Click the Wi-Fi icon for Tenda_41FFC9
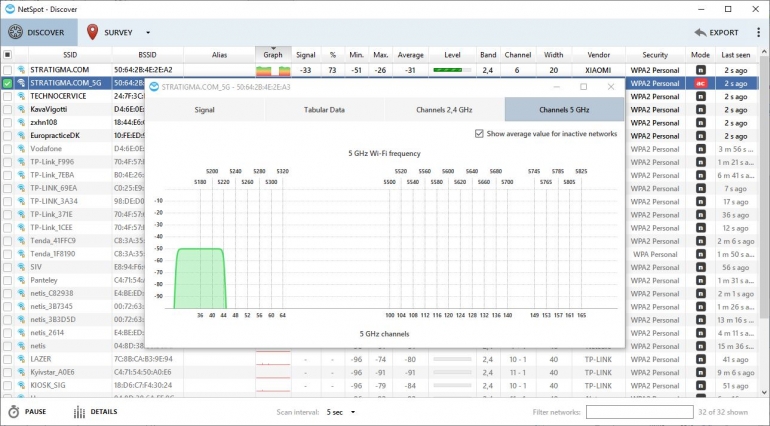Viewport: 770px width, 426px height. tap(21, 241)
